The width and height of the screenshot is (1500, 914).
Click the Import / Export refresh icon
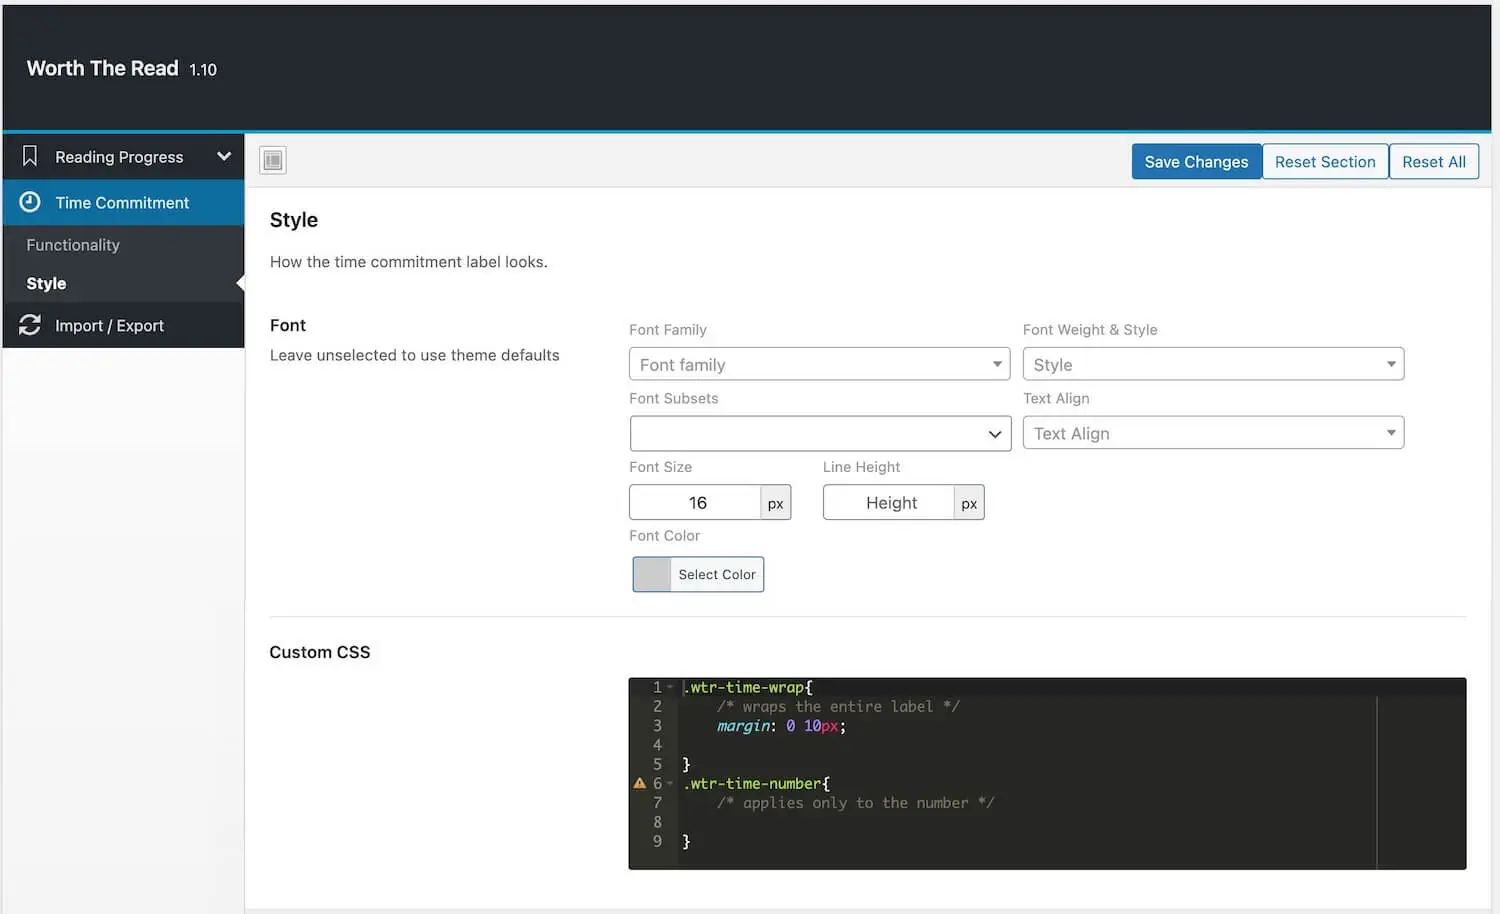coord(30,325)
